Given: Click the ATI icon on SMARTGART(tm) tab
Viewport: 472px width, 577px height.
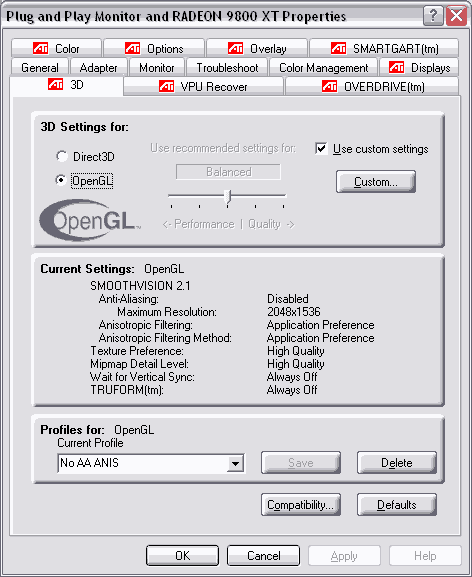Looking at the screenshot, I should (338, 48).
